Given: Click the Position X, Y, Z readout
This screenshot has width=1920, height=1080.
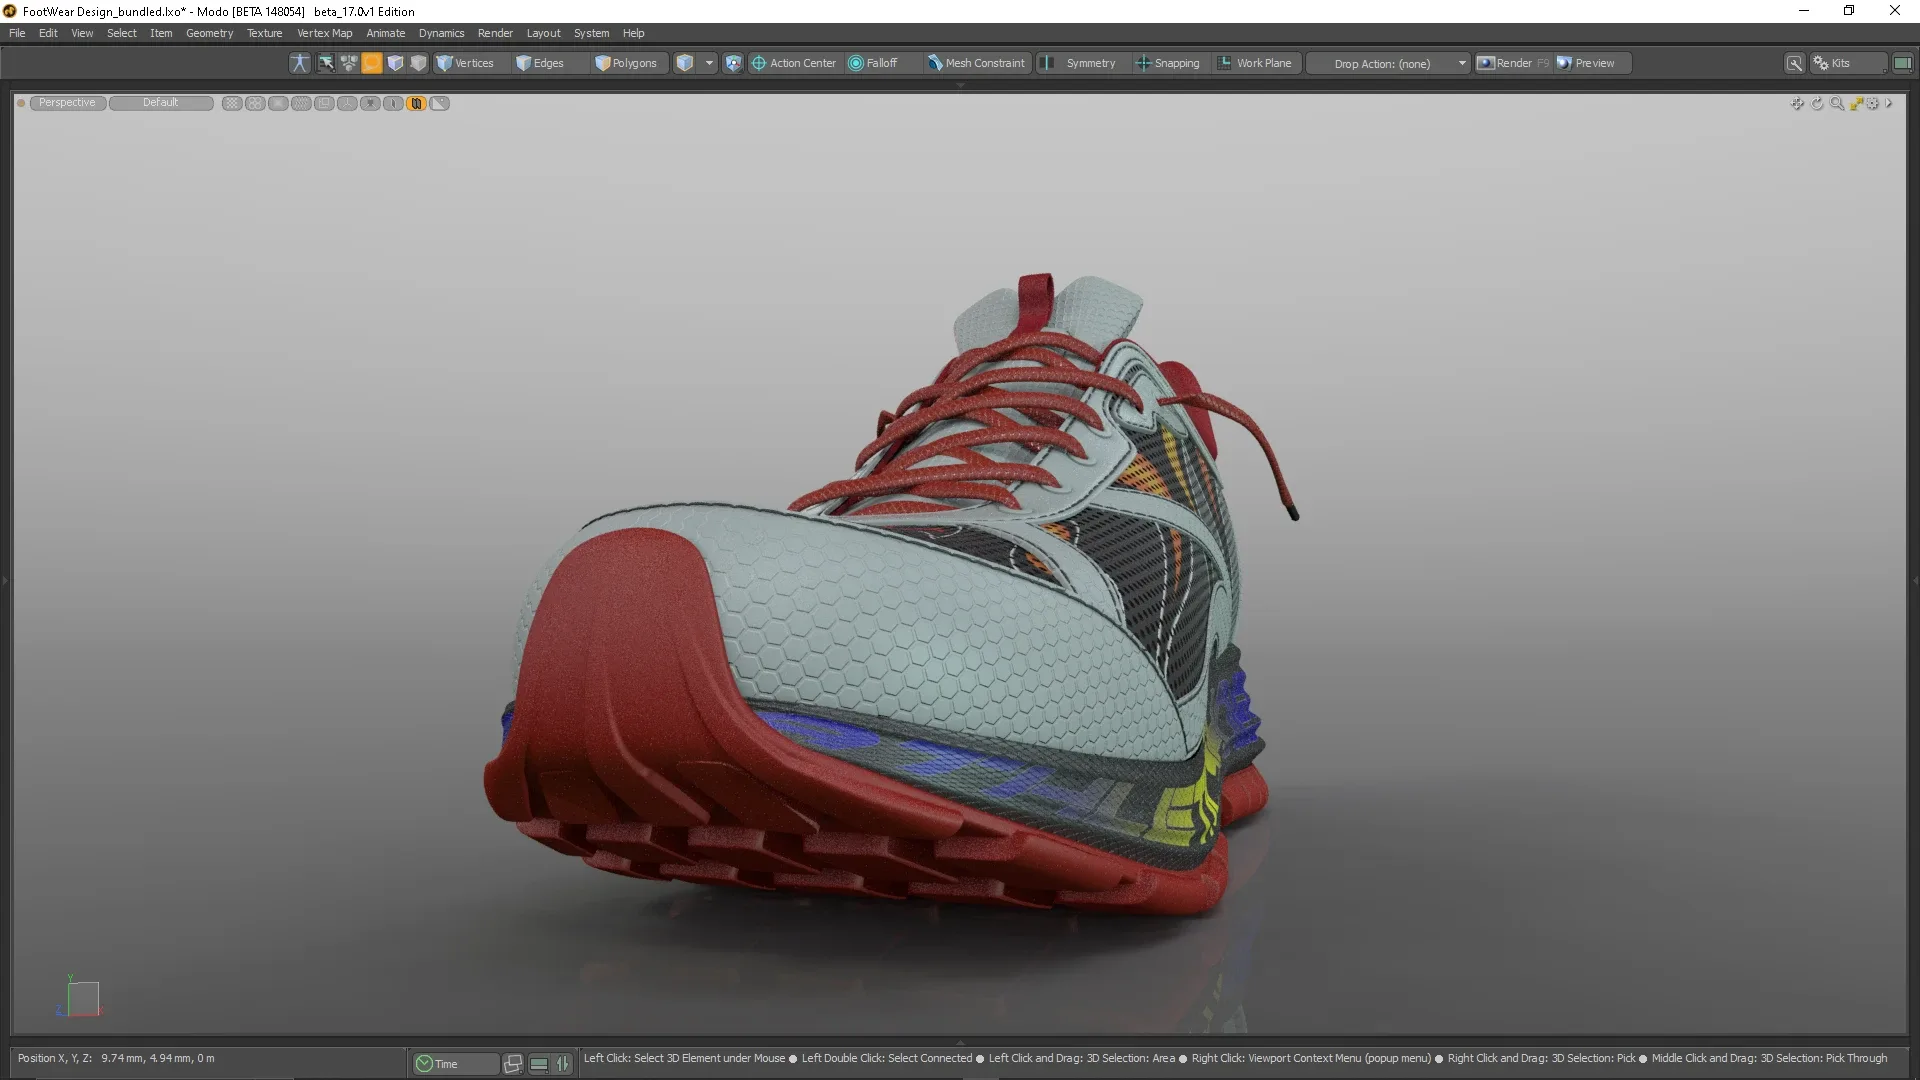Looking at the screenshot, I should point(116,1058).
